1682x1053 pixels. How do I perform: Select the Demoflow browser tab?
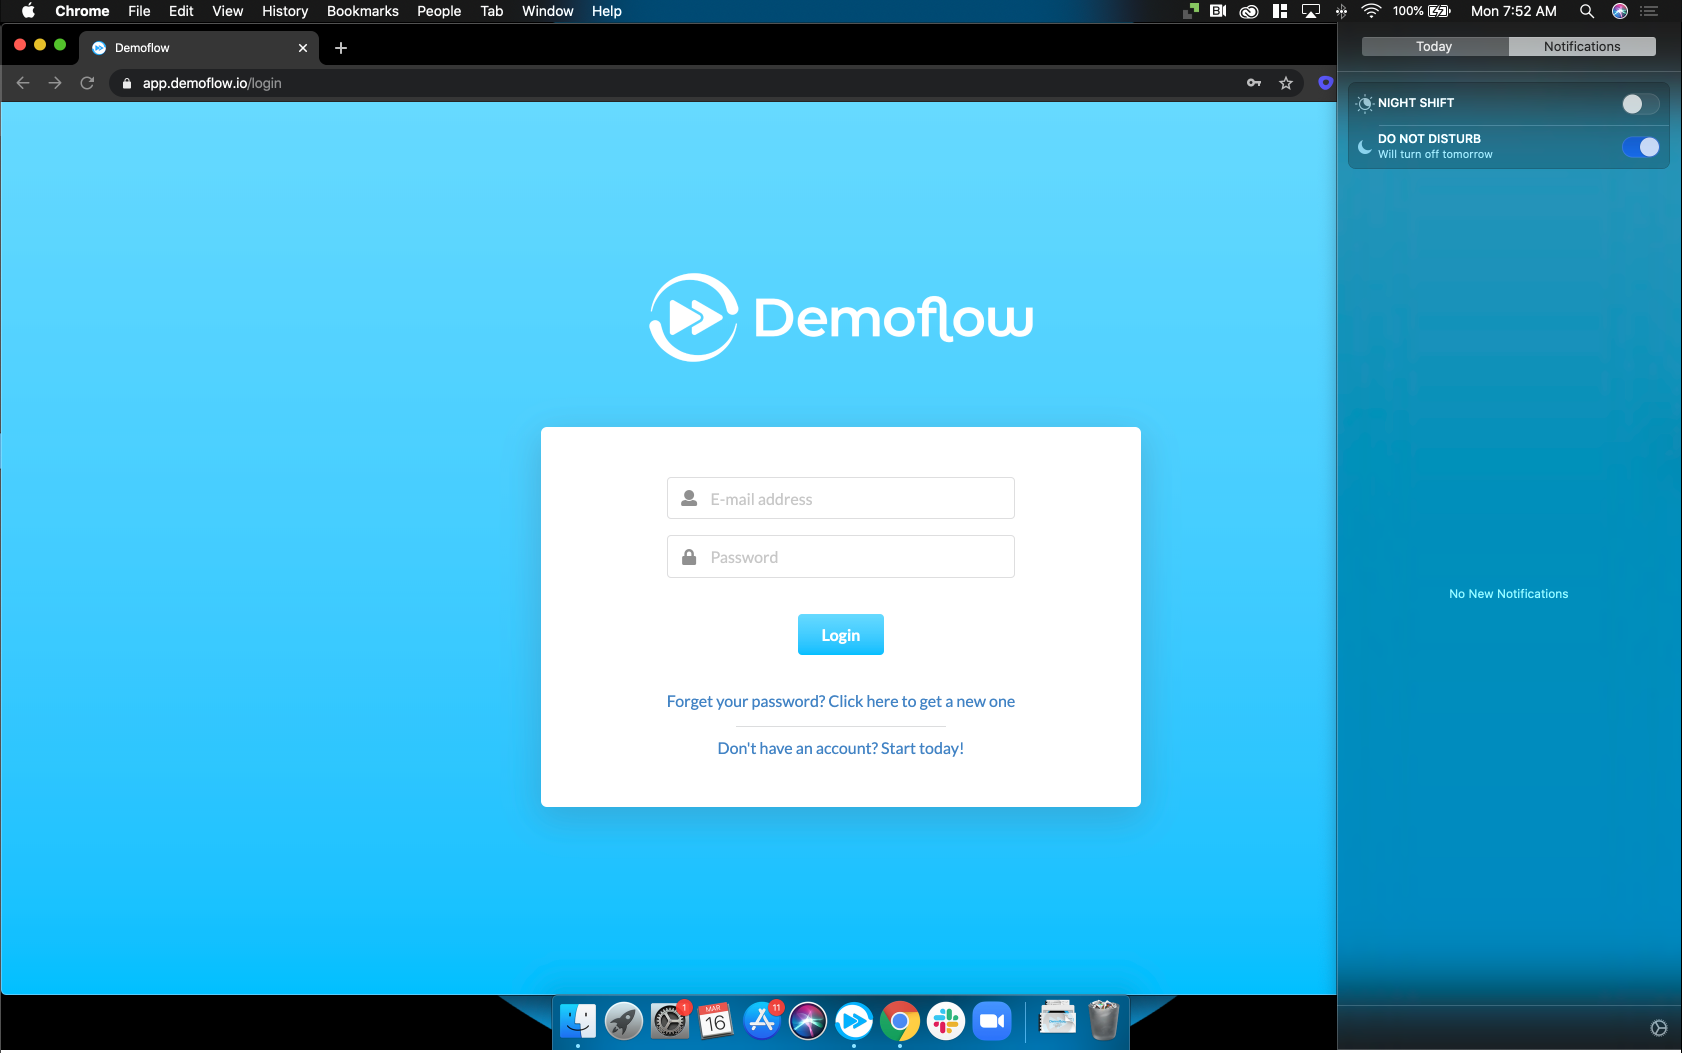click(199, 48)
